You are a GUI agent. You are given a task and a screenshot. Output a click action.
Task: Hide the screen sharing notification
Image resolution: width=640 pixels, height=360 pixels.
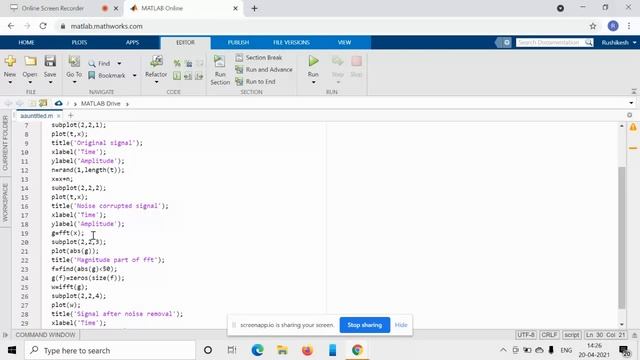[x=401, y=325]
